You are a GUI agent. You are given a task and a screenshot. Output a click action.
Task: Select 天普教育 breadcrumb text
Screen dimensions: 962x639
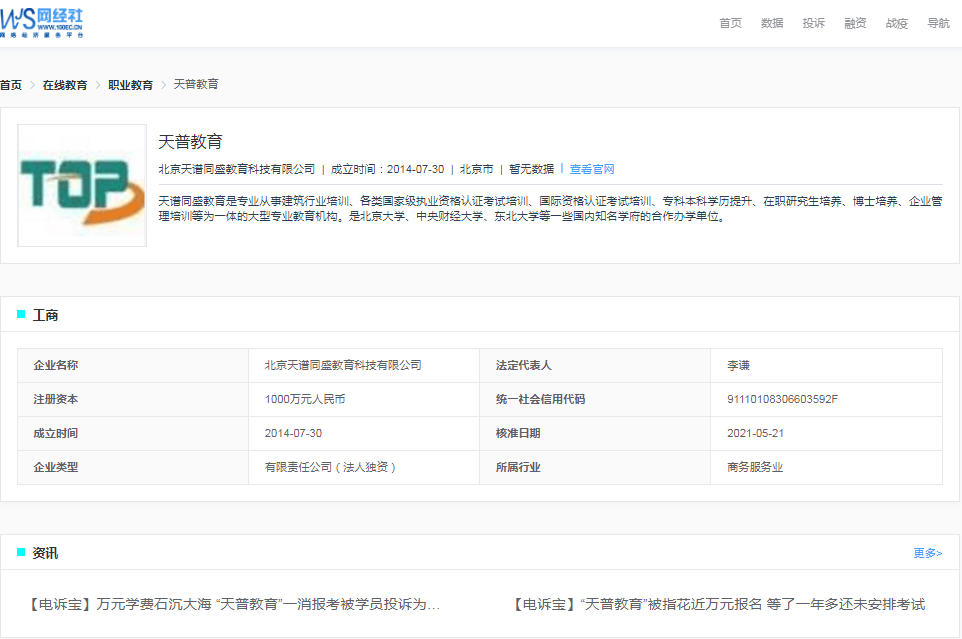196,84
